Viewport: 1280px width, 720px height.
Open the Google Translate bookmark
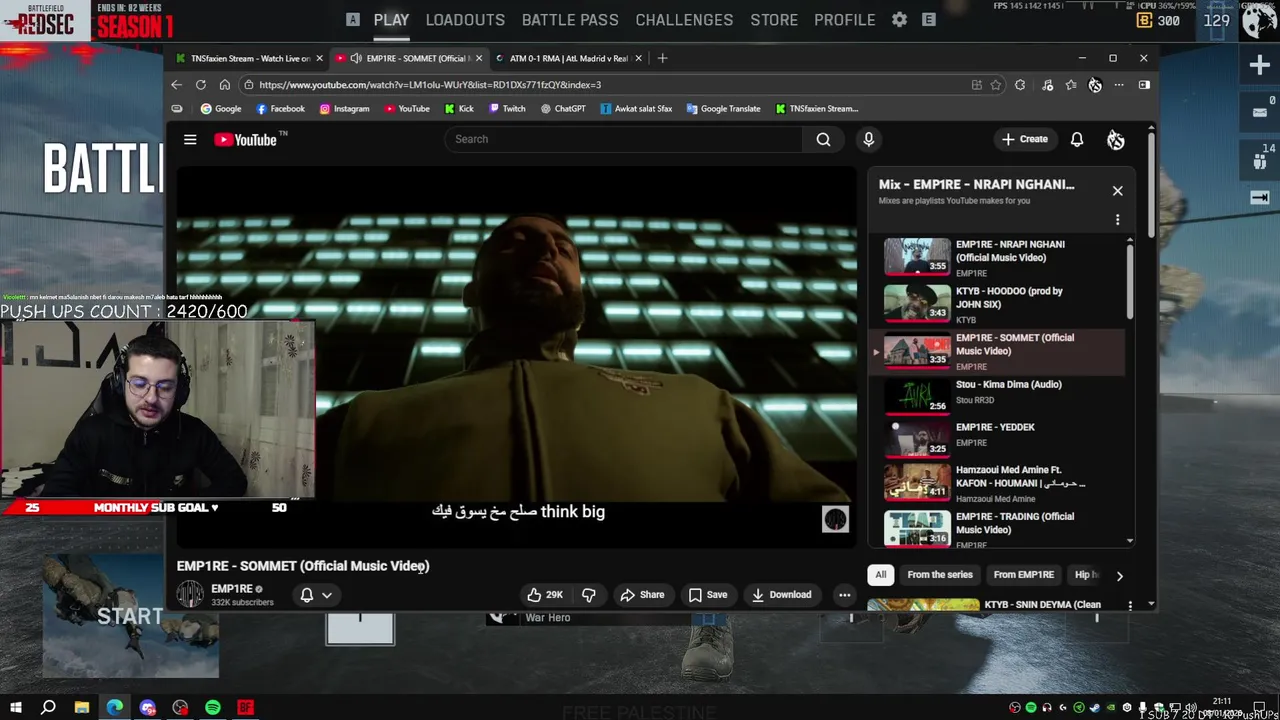coord(722,109)
